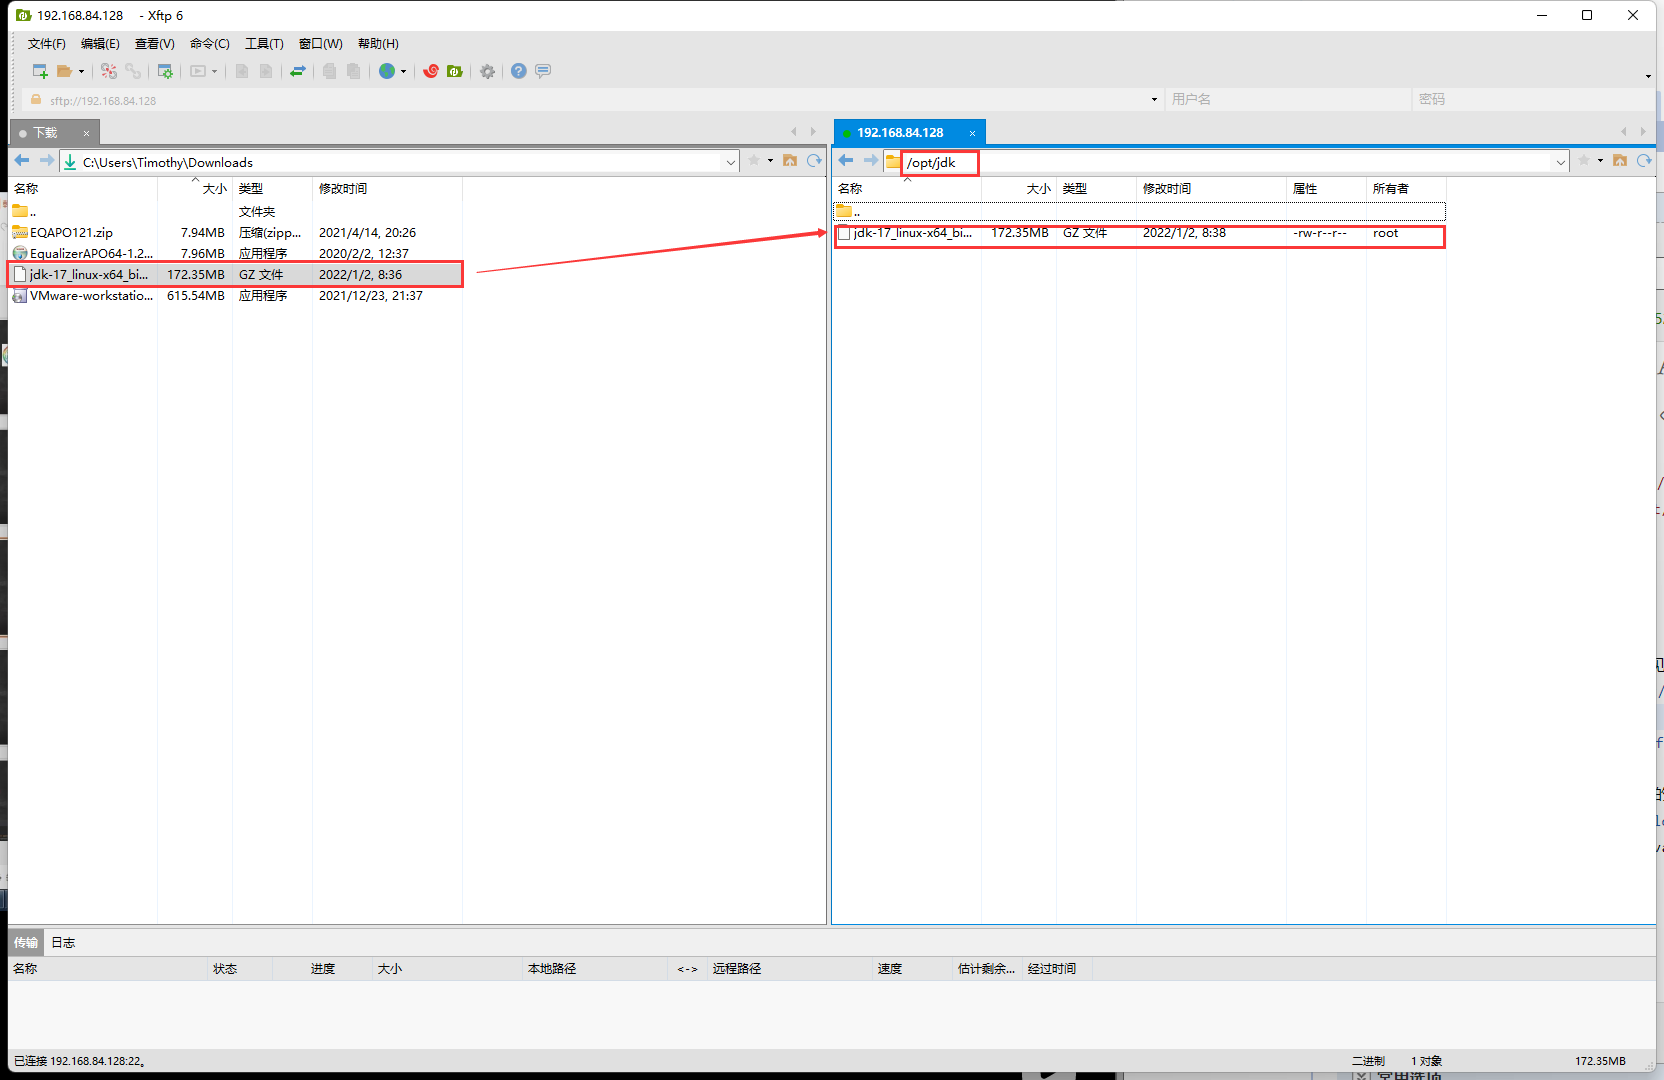Open parent folder in remote pane

click(x=1140, y=212)
